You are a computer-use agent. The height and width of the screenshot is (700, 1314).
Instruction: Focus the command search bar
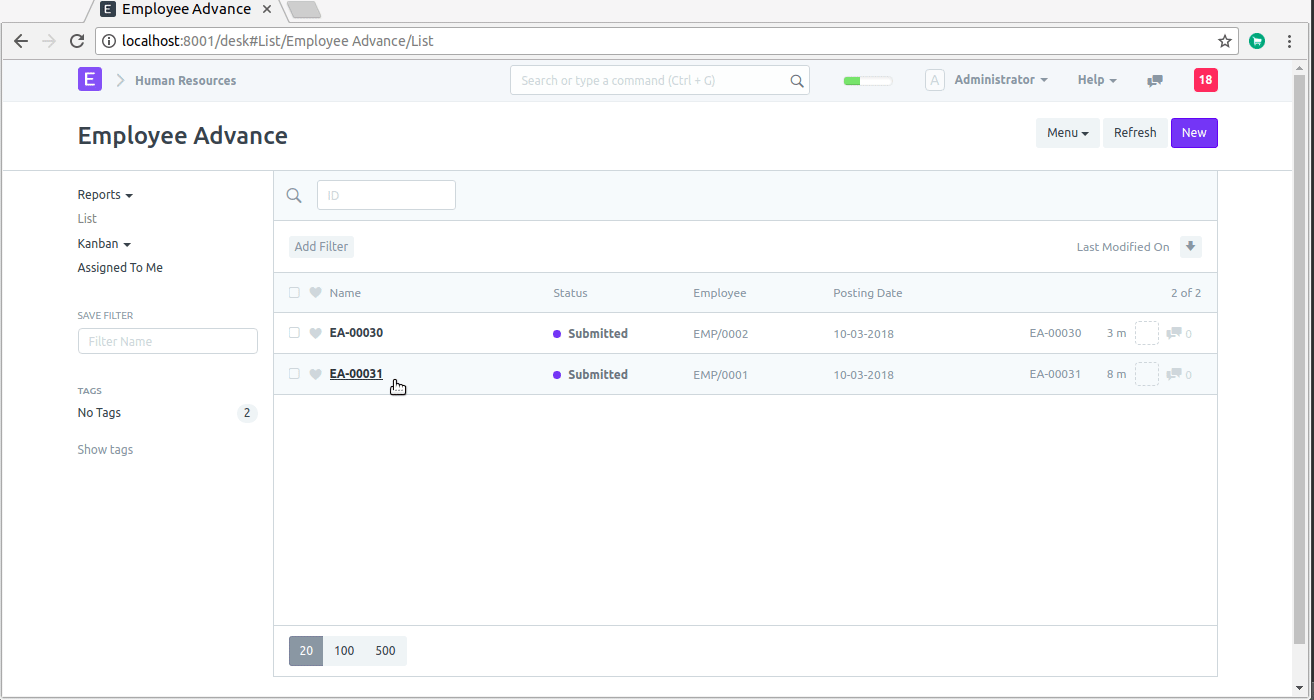click(x=660, y=80)
